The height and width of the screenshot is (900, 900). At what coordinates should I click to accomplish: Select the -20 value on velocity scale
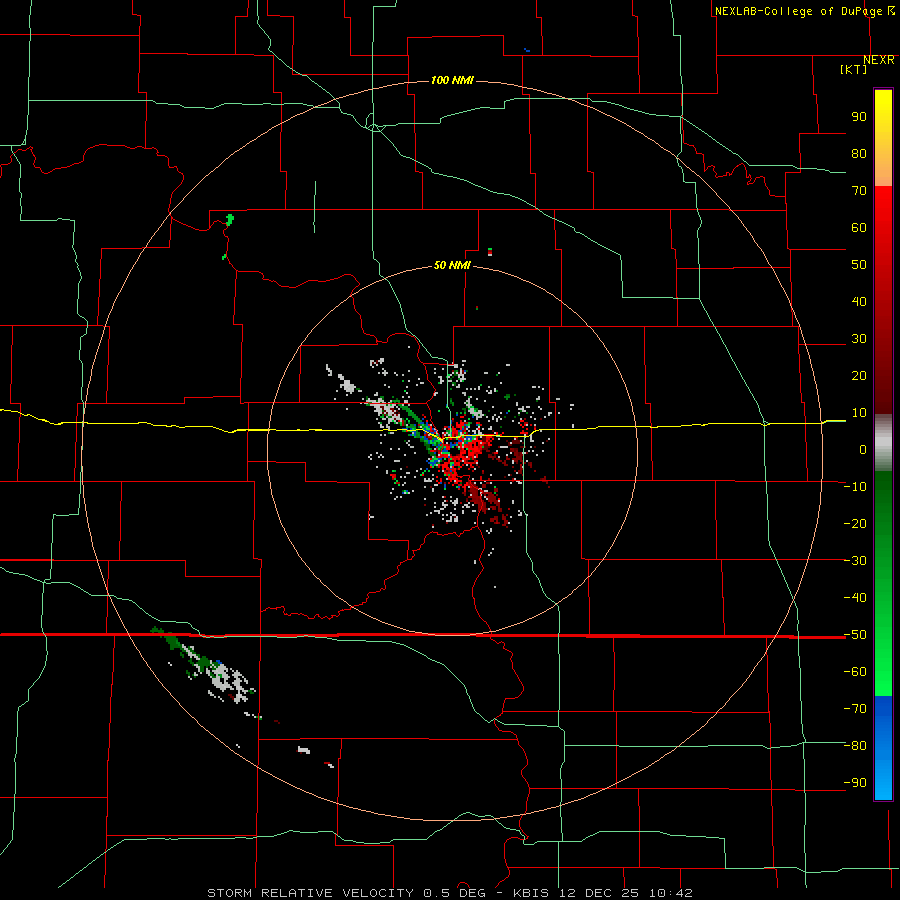pyautogui.click(x=855, y=524)
